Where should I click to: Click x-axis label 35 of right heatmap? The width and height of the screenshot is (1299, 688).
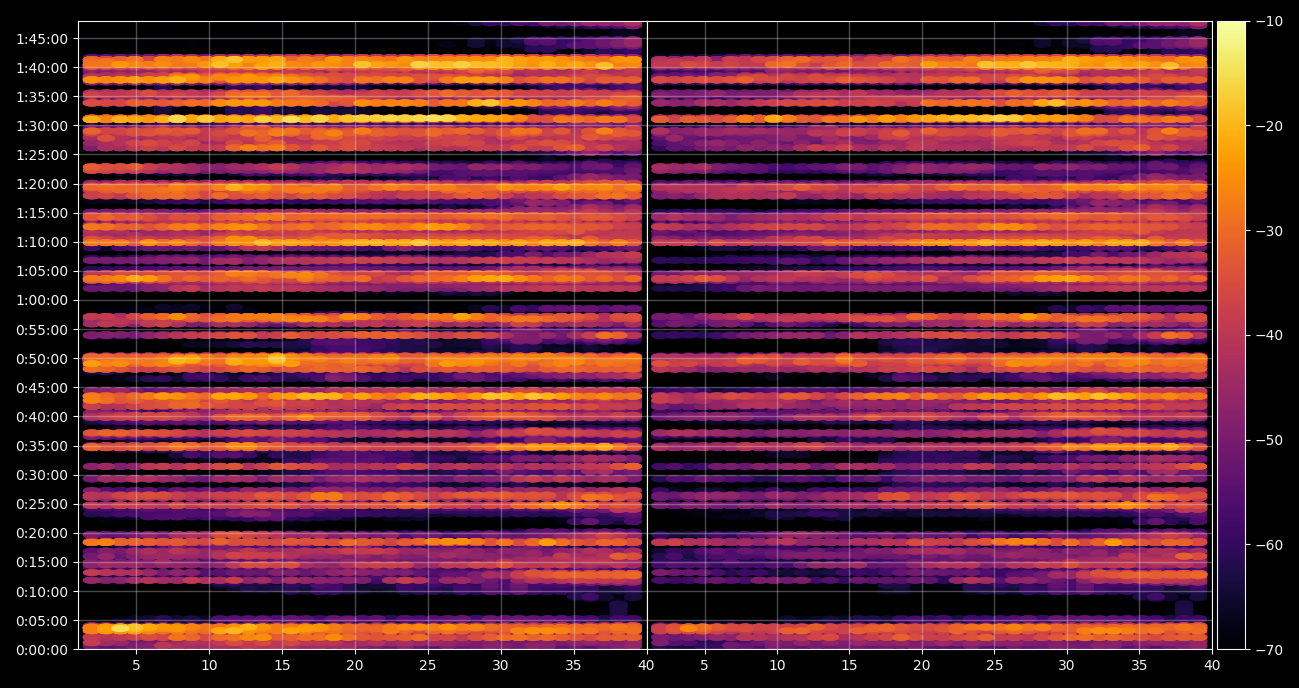(1139, 665)
